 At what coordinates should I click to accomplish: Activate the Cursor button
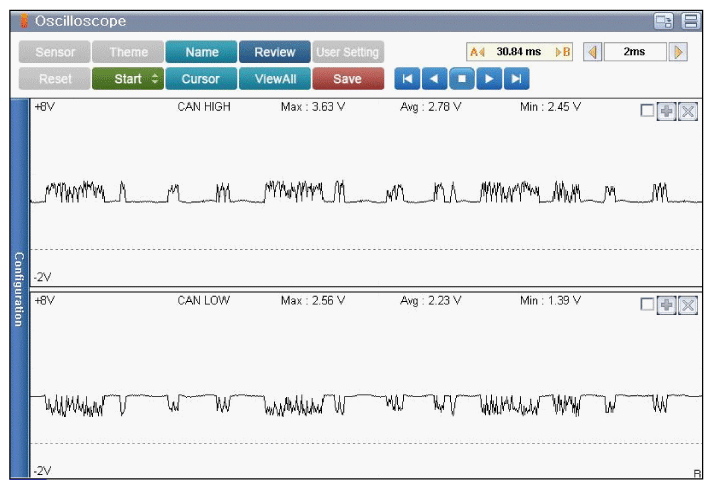click(201, 79)
